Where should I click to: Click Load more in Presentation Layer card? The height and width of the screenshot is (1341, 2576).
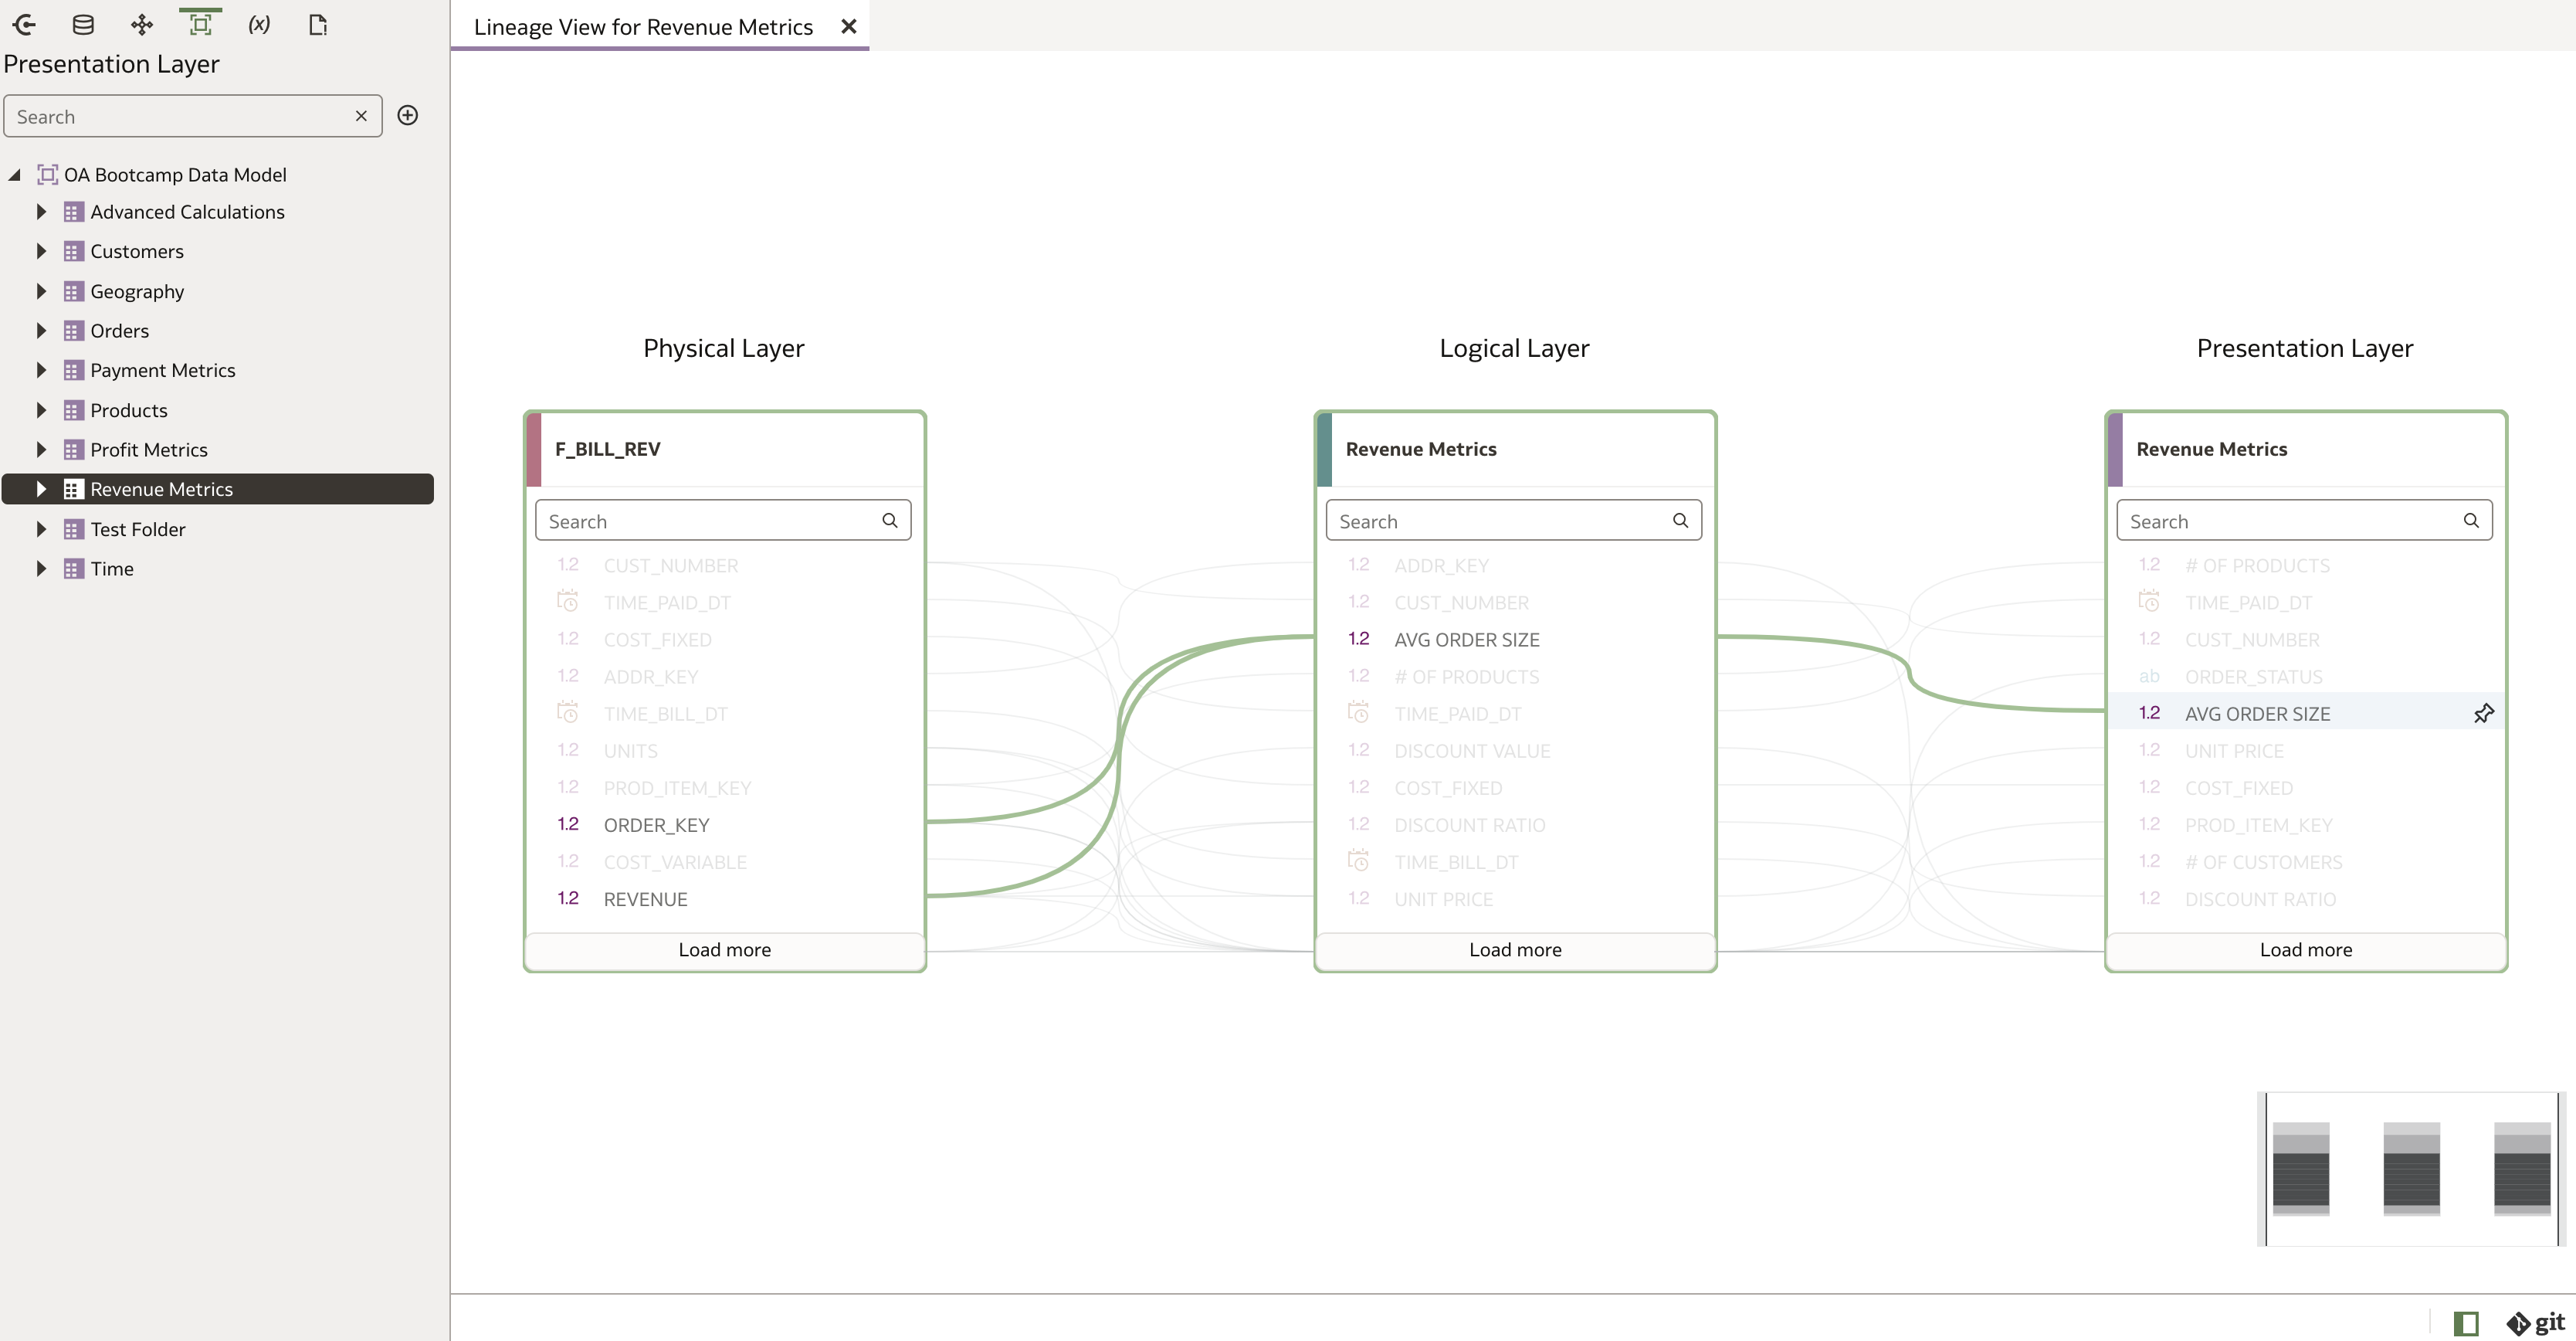[2306, 950]
